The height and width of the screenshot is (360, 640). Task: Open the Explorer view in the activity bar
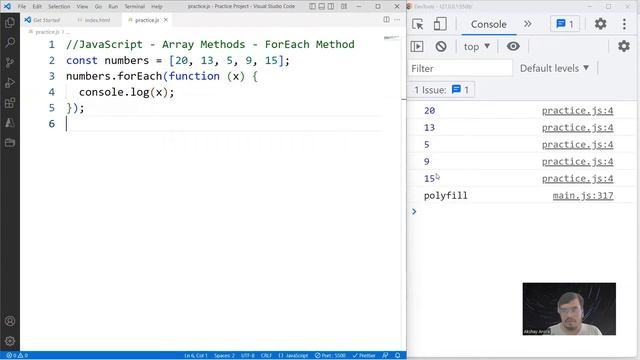pos(10,22)
